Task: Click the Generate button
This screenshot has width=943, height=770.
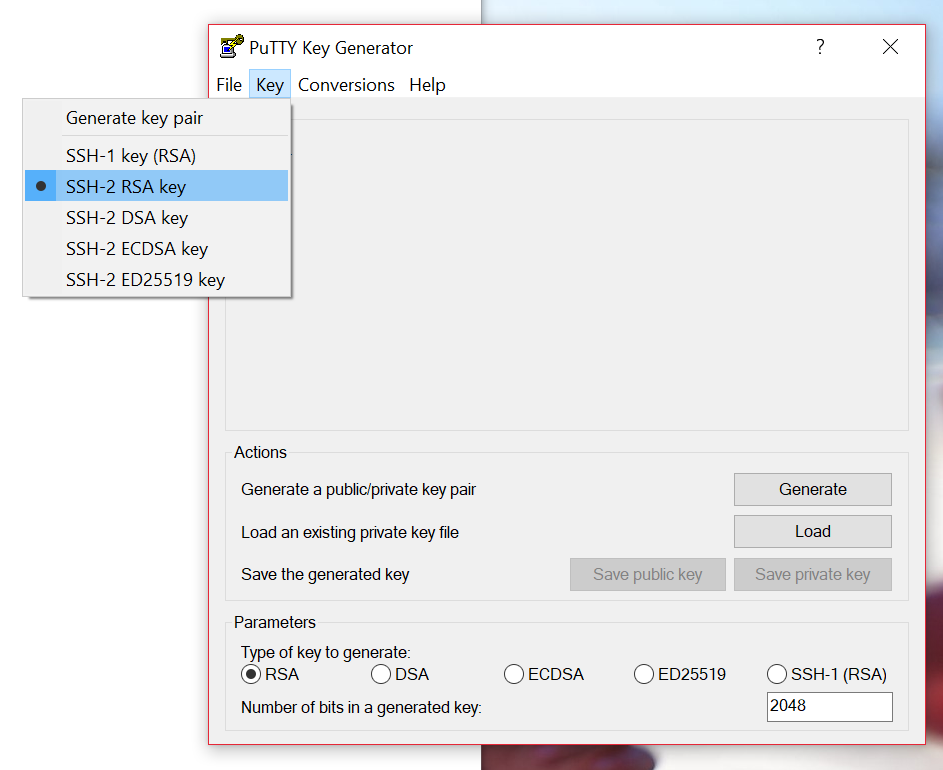Action: pyautogui.click(x=812, y=489)
